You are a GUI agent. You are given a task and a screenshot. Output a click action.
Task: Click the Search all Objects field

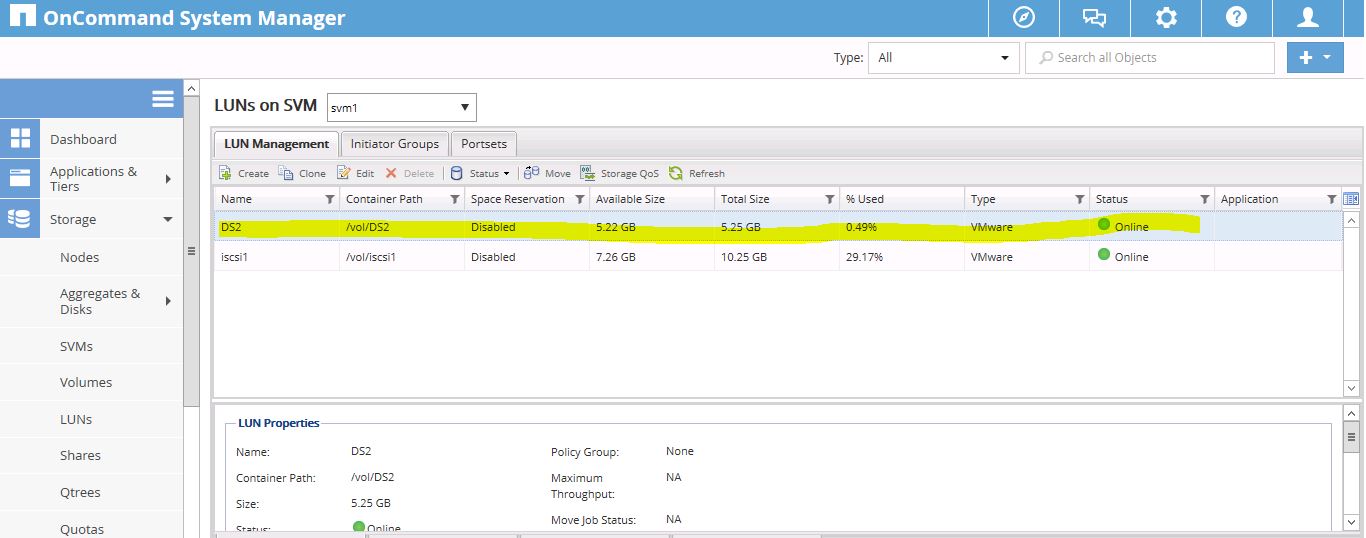click(1150, 58)
